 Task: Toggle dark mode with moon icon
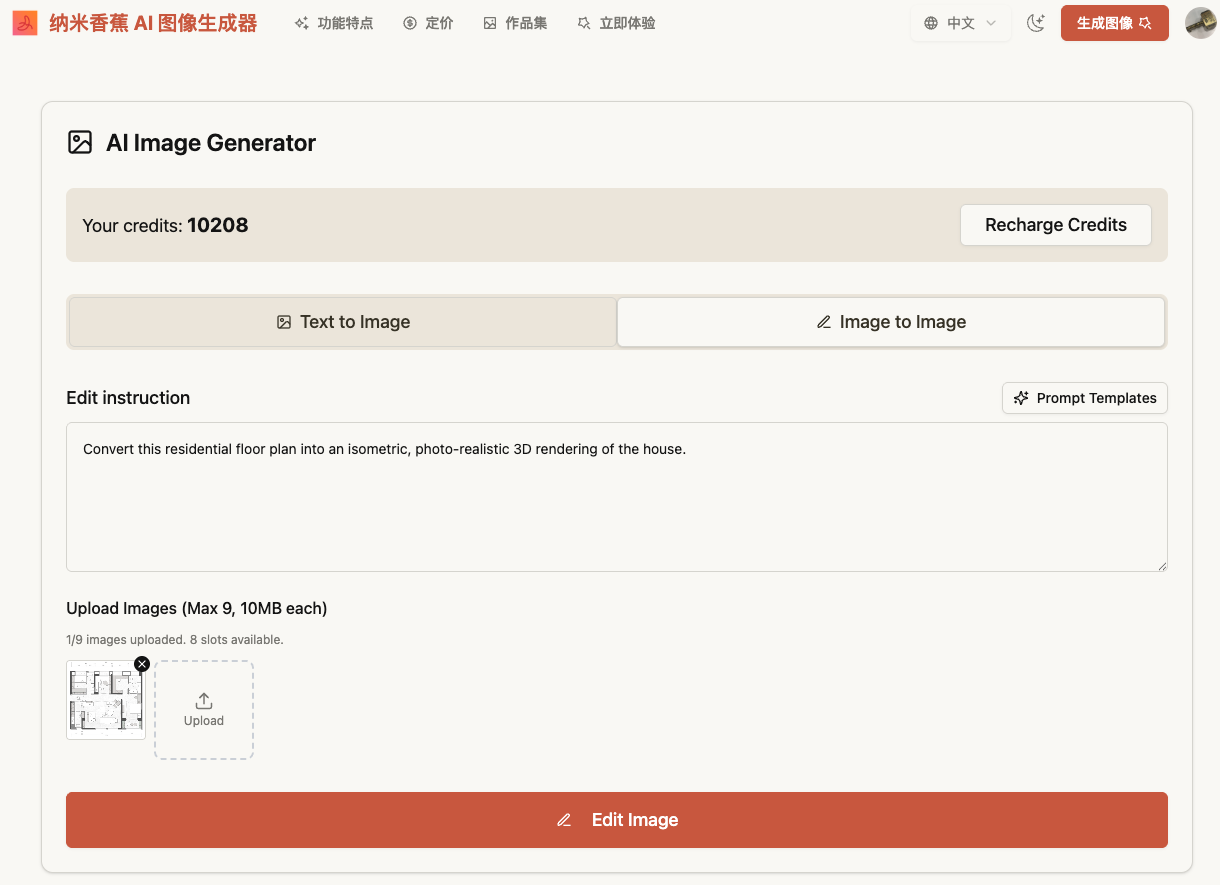(x=1036, y=23)
